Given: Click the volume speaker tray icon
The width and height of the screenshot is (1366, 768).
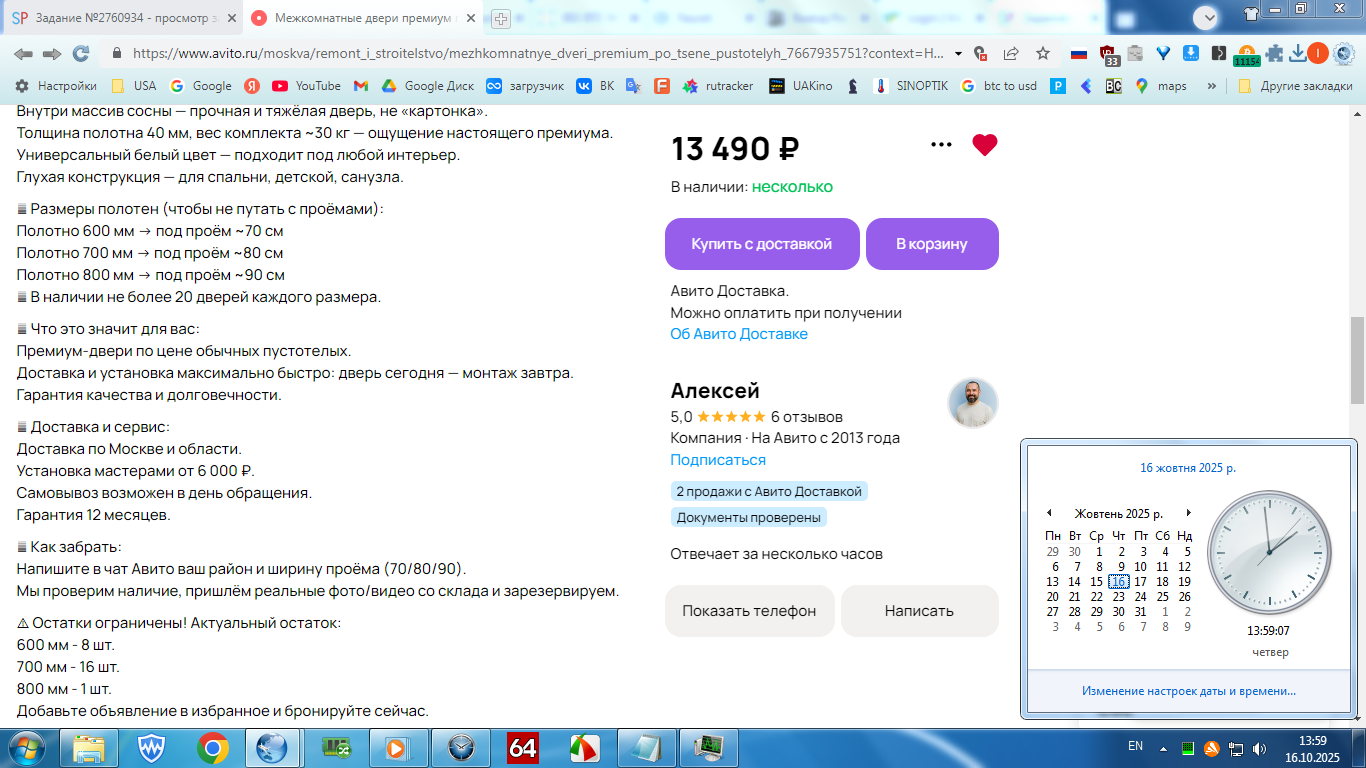Looking at the screenshot, I should [1259, 748].
